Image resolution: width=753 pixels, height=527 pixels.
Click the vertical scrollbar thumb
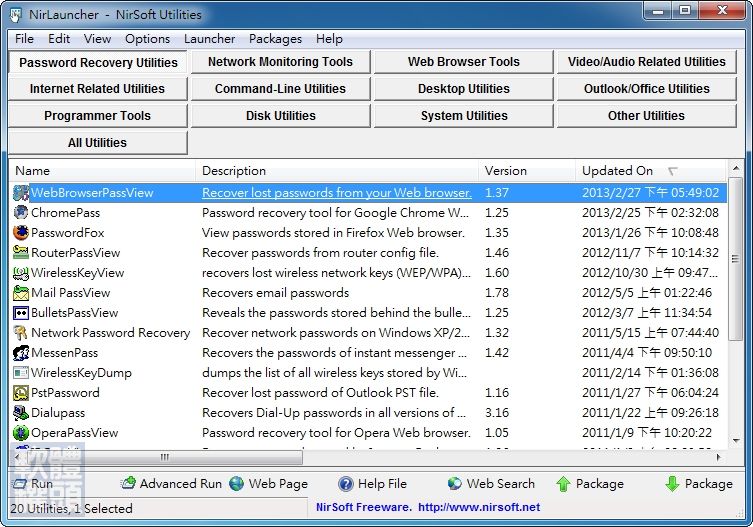pyautogui.click(x=736, y=258)
